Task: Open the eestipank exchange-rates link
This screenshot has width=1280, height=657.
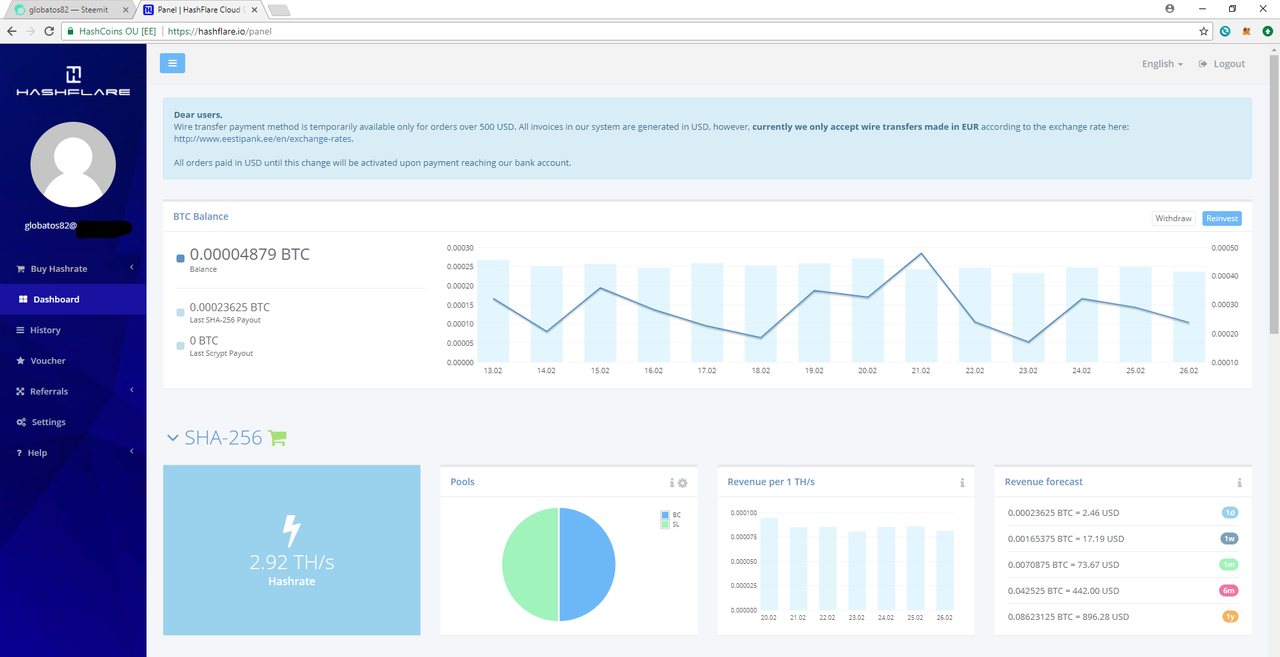Action: click(263, 139)
